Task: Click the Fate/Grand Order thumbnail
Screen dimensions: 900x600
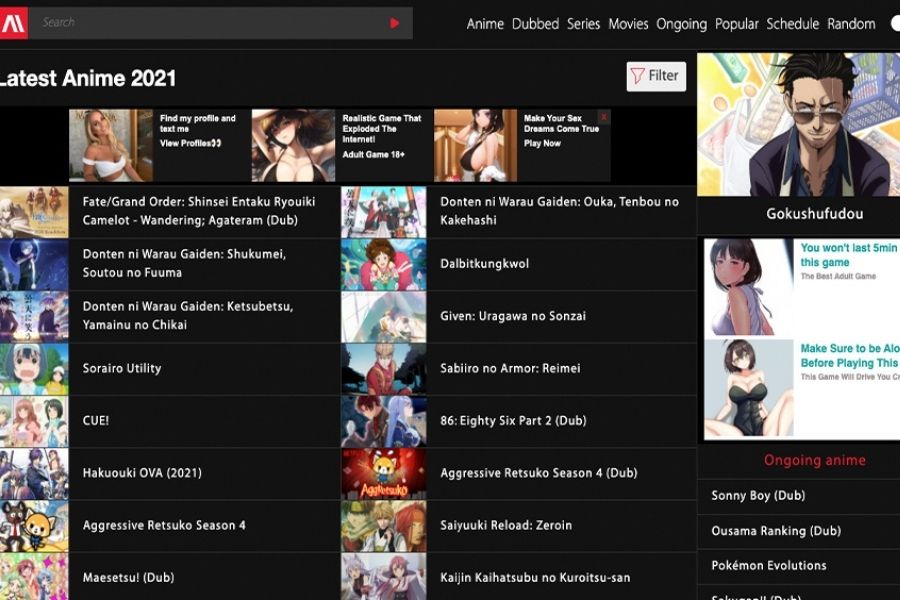Action: [x=34, y=212]
